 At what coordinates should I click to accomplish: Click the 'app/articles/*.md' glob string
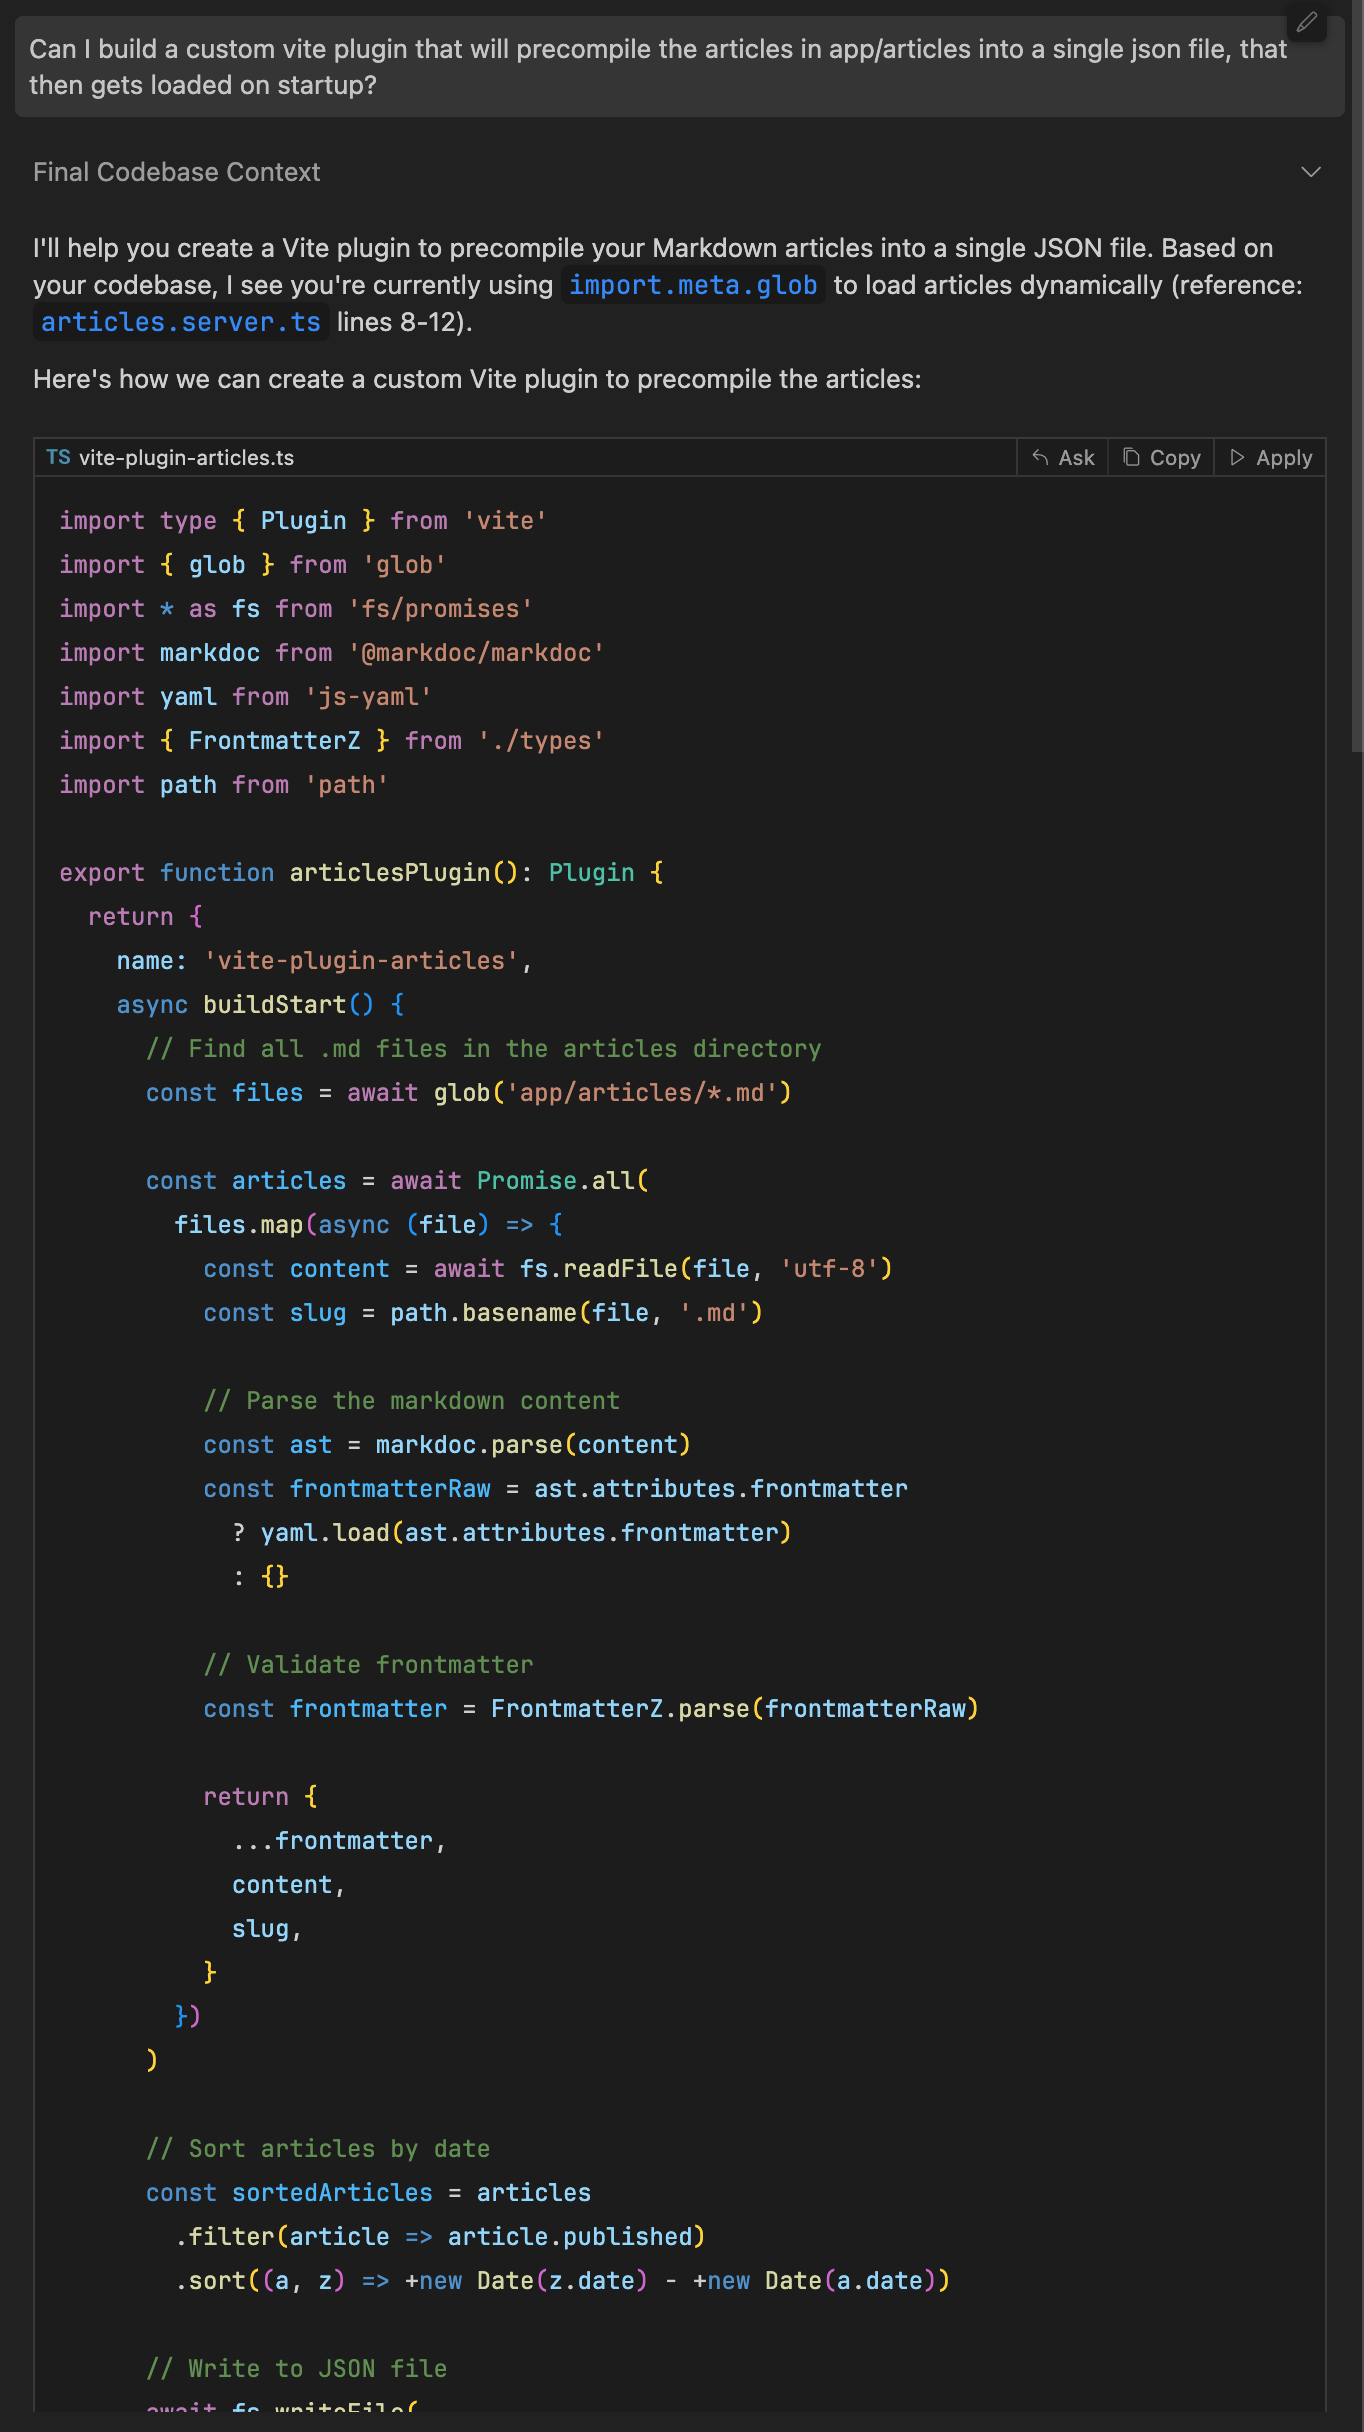coord(642,1093)
